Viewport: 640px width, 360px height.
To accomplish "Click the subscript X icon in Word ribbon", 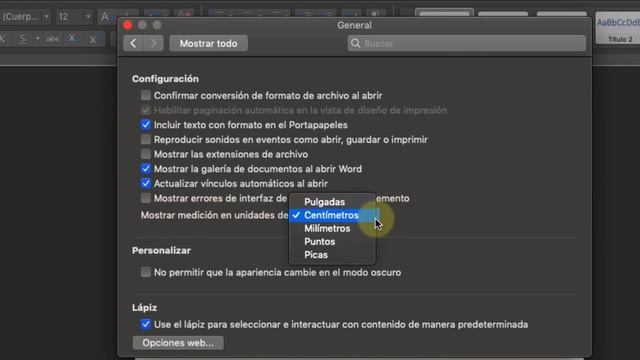I will 72,39.
